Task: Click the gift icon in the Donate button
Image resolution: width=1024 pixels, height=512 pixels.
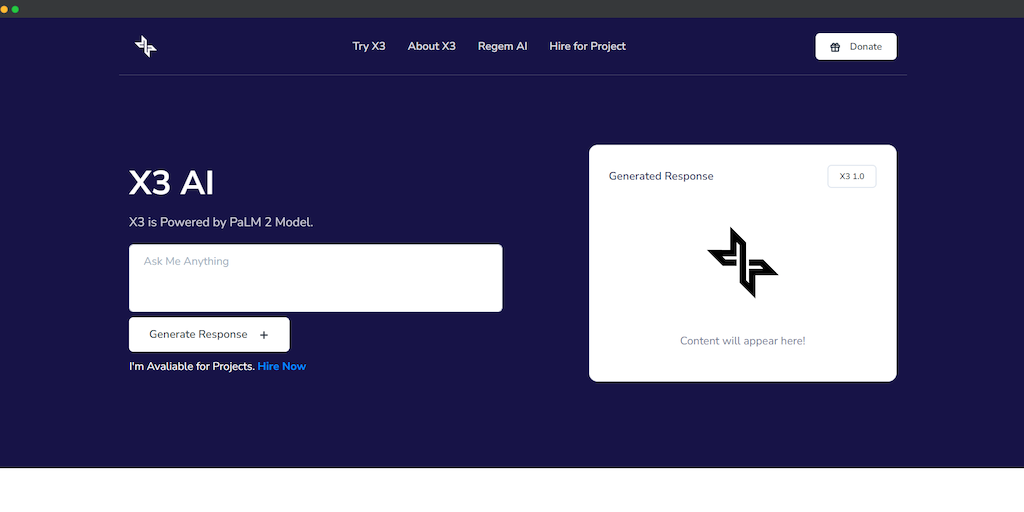Action: click(x=835, y=47)
